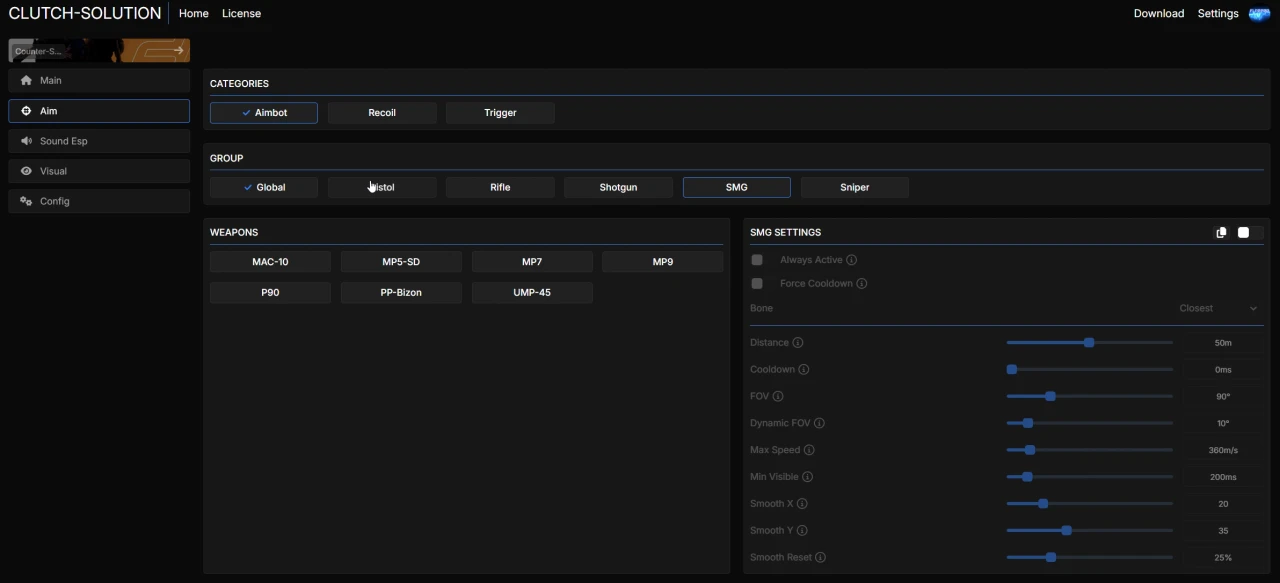Open Home in the top navigation

pos(194,14)
